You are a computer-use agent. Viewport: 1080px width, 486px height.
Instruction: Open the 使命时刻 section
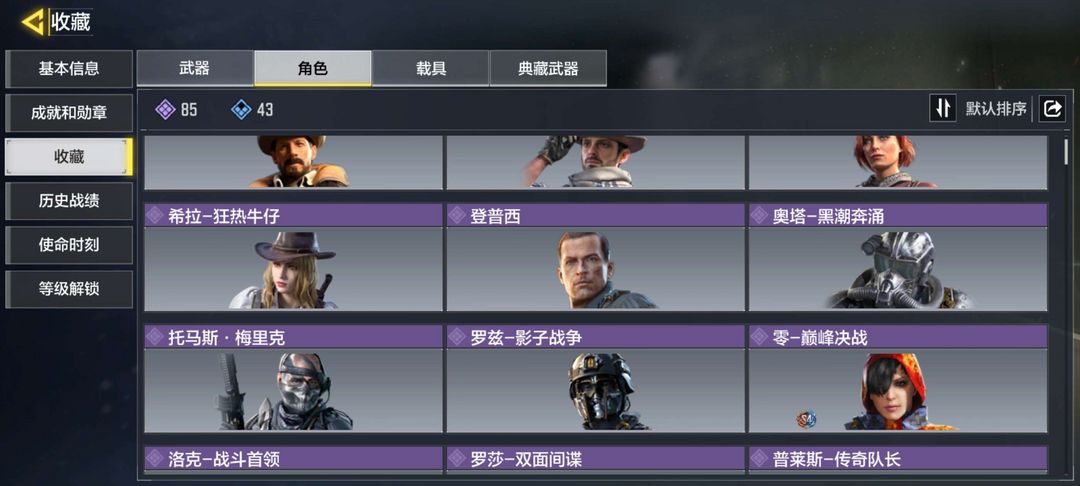[x=69, y=245]
